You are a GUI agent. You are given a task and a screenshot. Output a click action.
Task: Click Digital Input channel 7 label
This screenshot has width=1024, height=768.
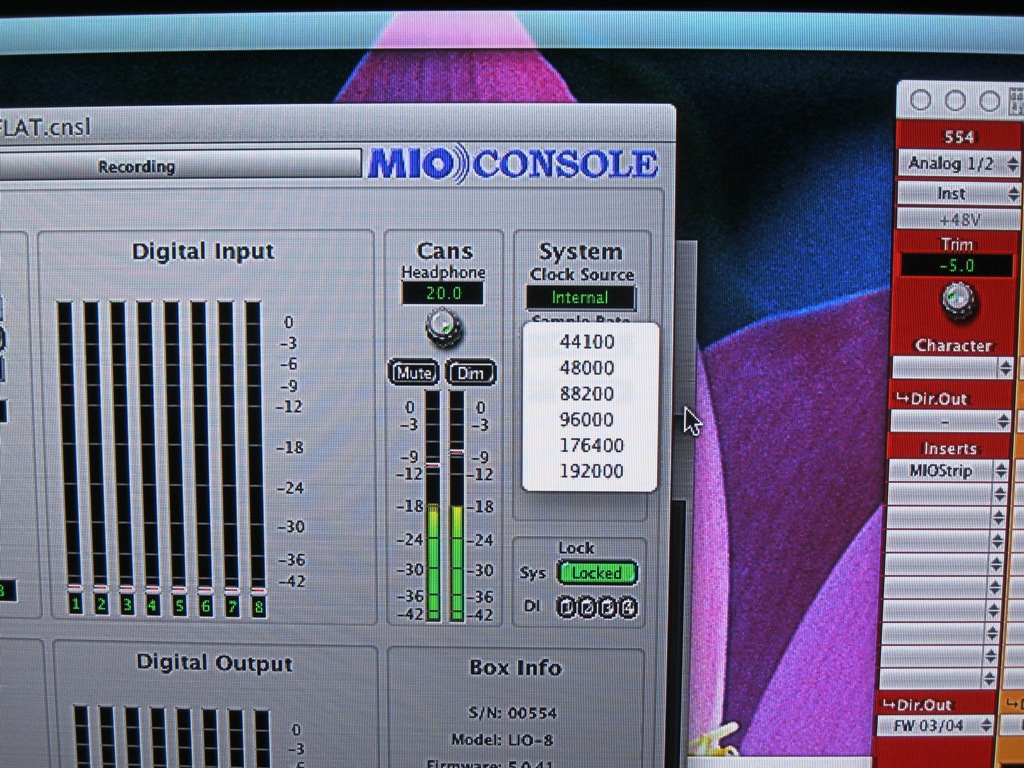(232, 607)
